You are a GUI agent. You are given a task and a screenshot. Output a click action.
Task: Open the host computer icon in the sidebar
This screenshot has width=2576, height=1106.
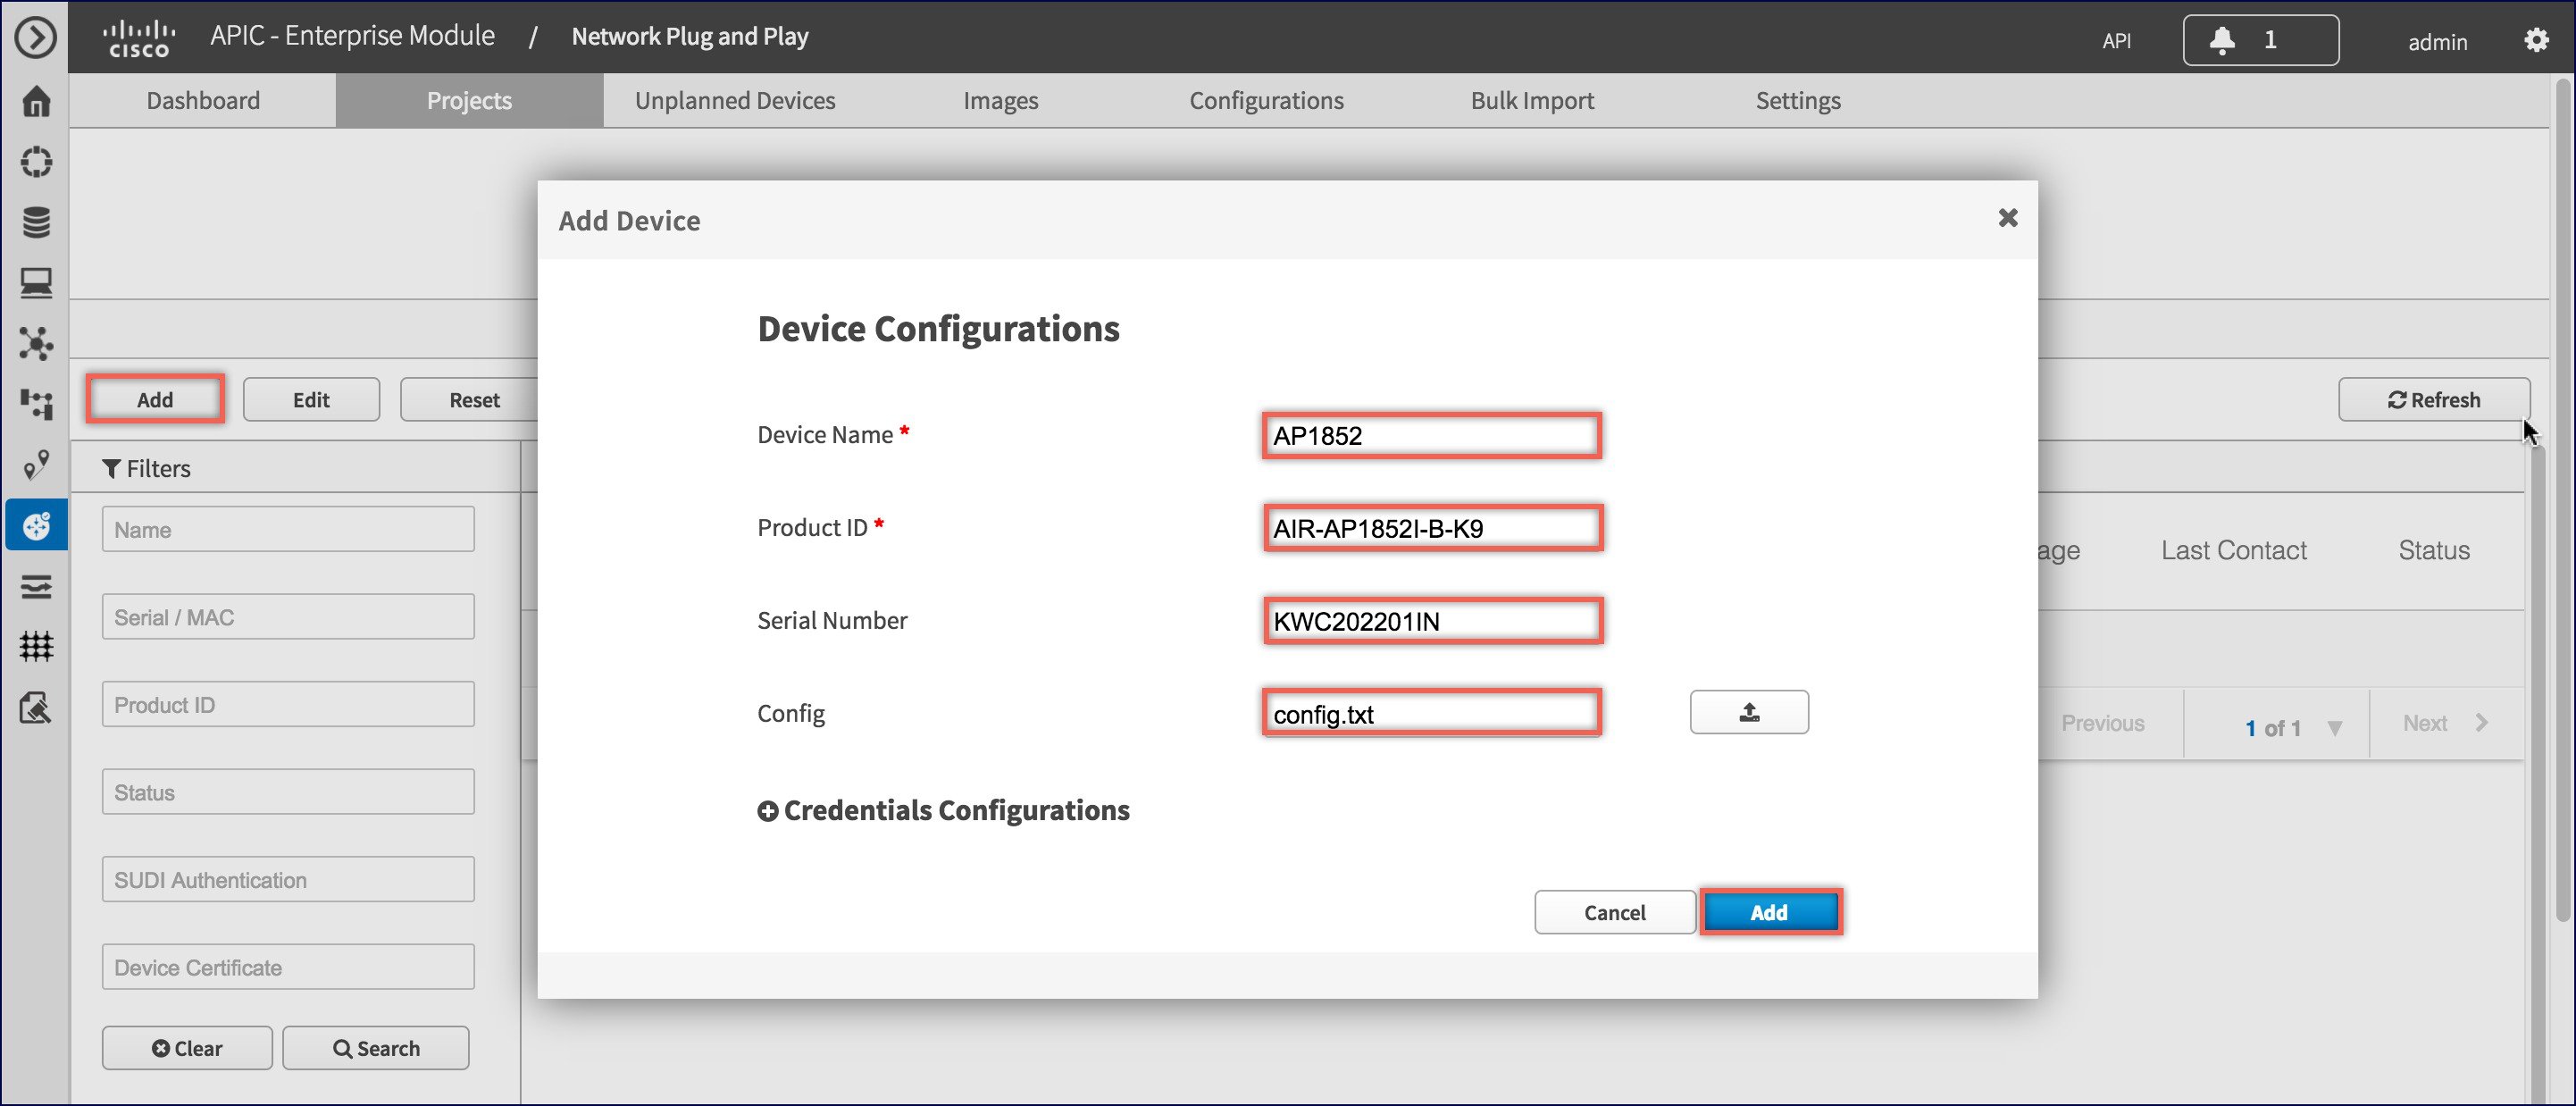pyautogui.click(x=36, y=283)
